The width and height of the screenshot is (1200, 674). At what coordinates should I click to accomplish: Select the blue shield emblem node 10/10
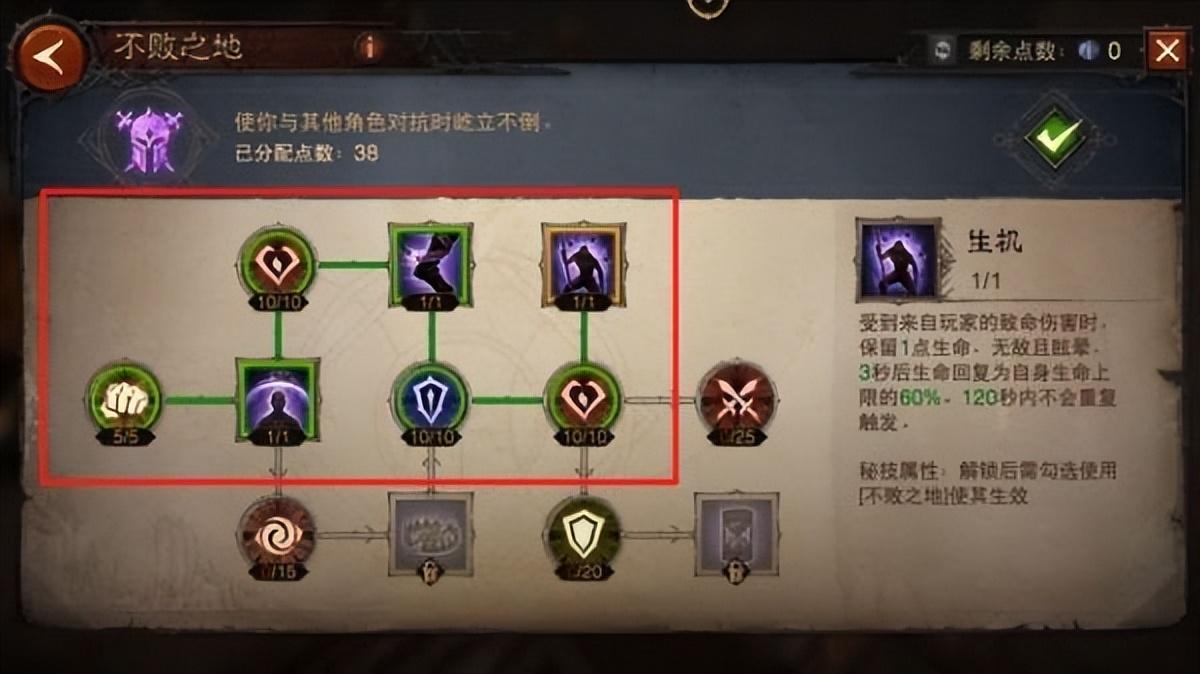pyautogui.click(x=430, y=400)
